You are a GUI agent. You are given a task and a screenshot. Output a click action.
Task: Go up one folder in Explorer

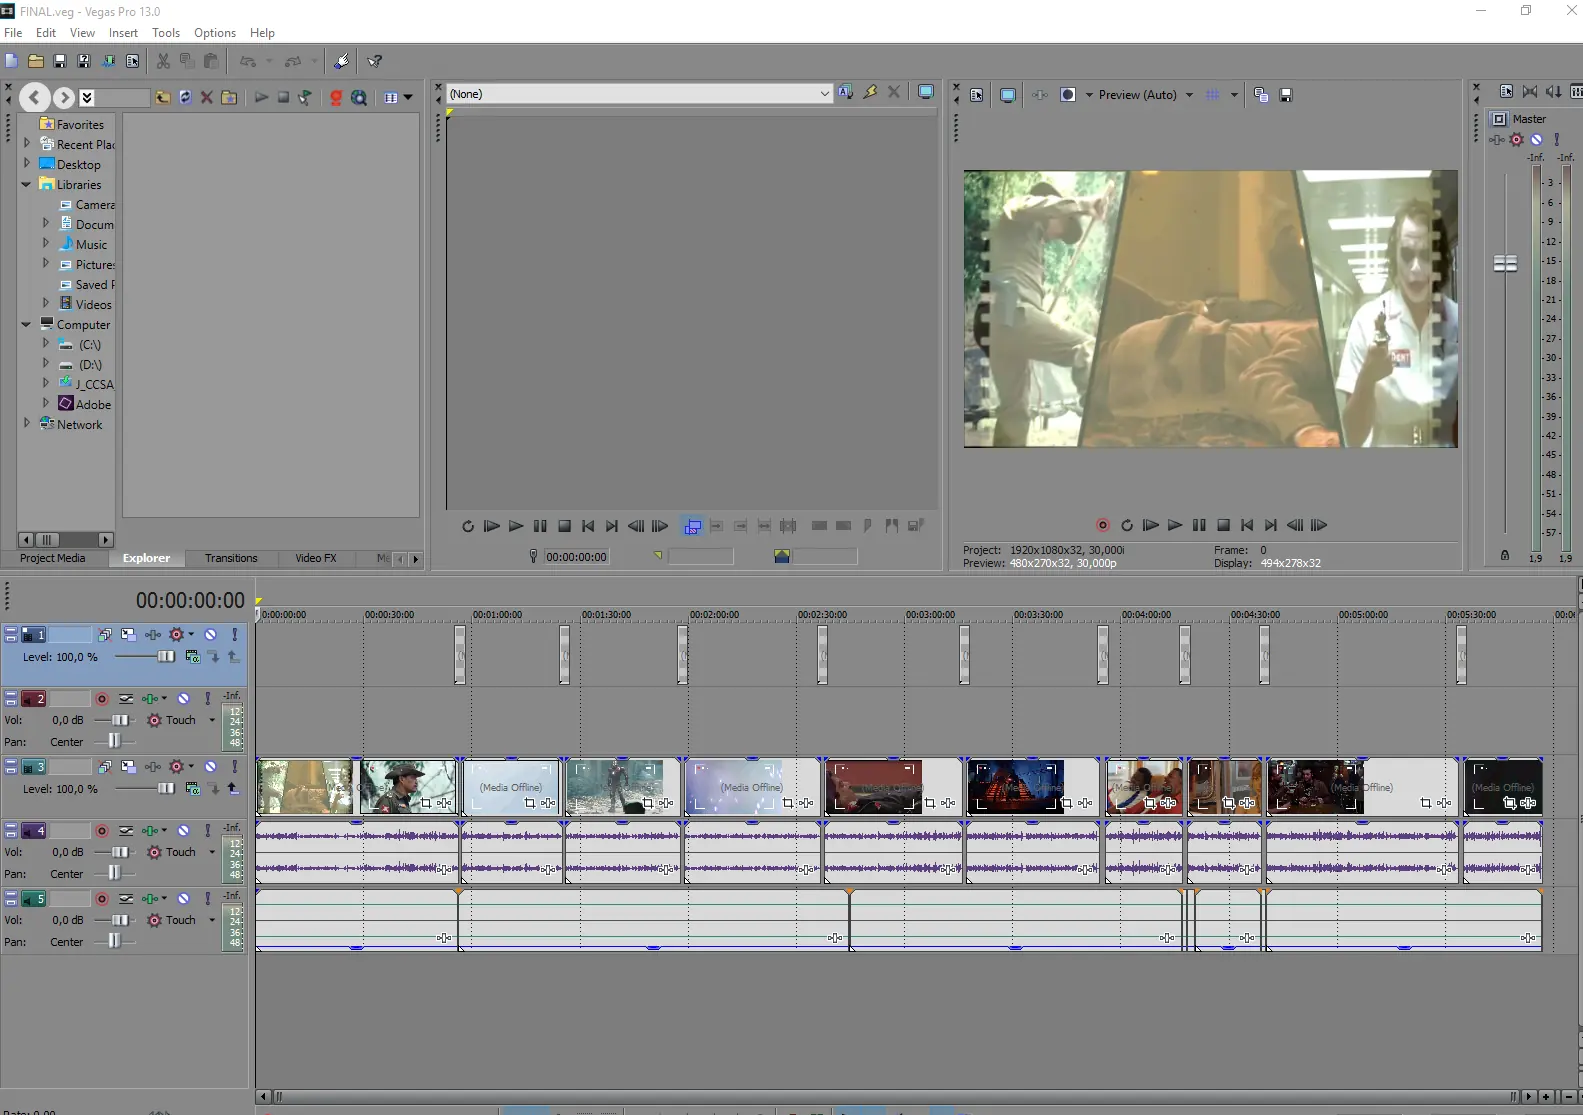(x=162, y=97)
